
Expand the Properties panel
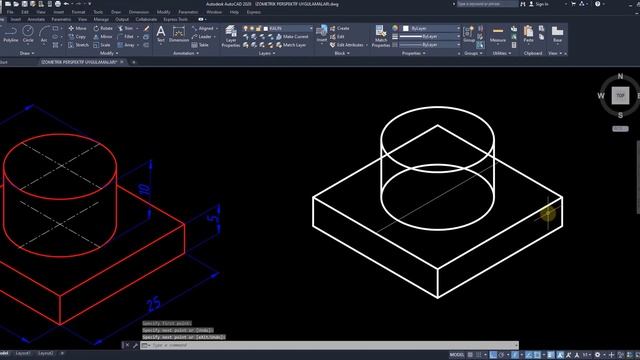pyautogui.click(x=413, y=53)
